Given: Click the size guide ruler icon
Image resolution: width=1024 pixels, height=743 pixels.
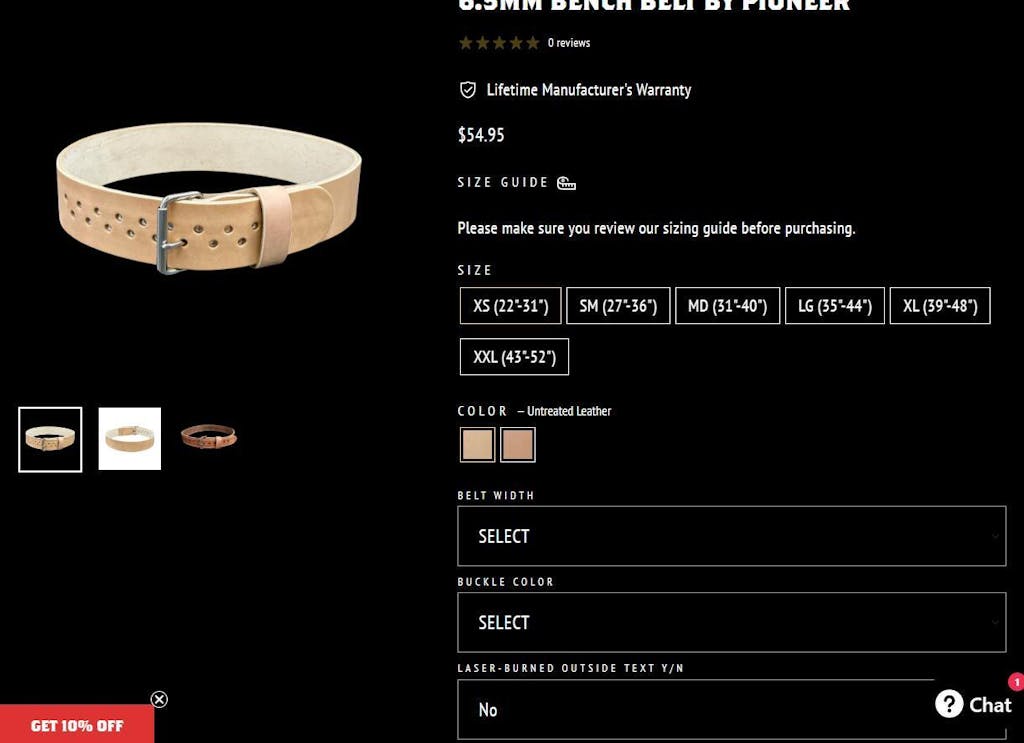Looking at the screenshot, I should (566, 183).
